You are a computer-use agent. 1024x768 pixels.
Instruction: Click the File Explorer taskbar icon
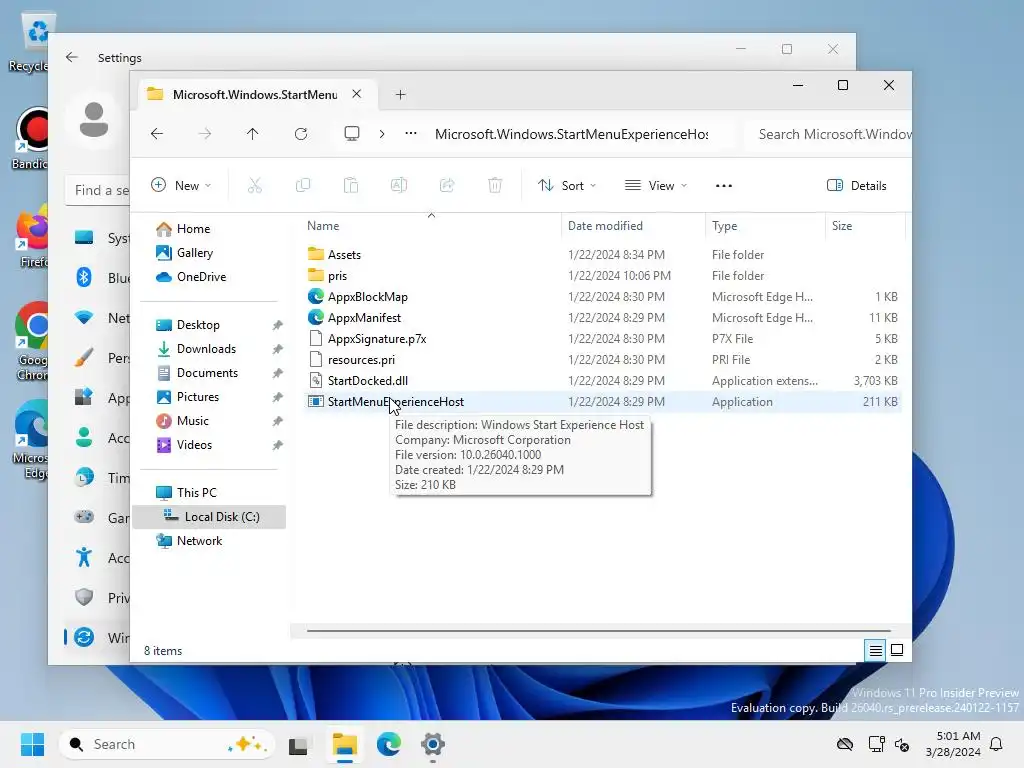click(344, 744)
